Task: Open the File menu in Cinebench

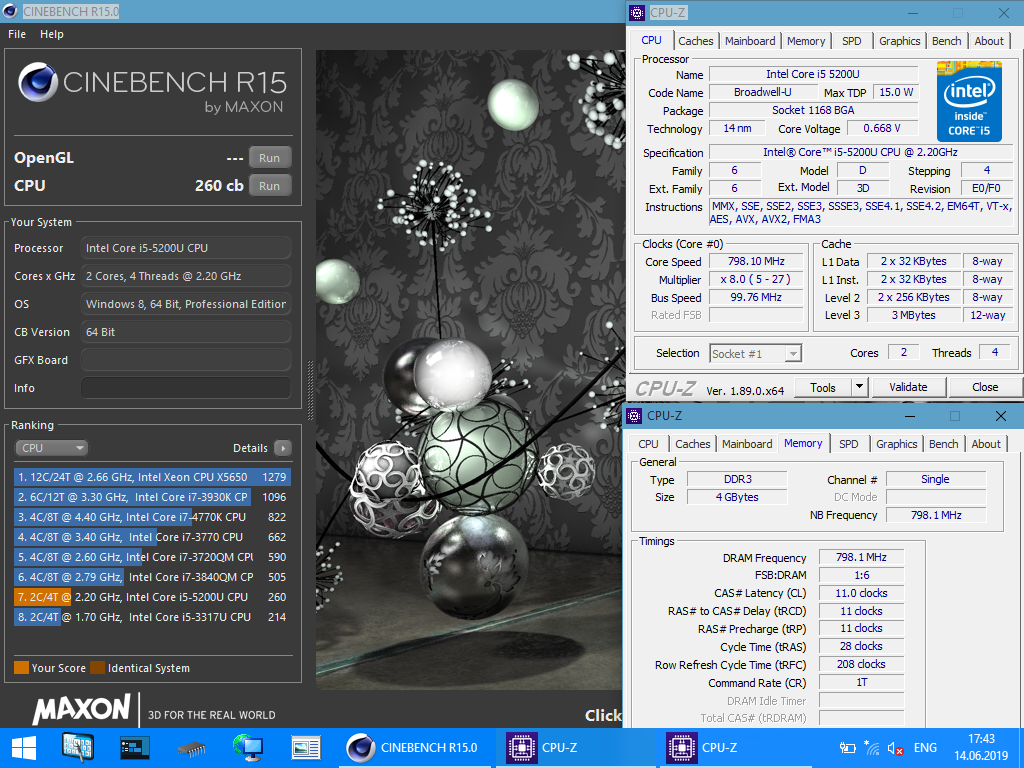Action: click(x=17, y=34)
